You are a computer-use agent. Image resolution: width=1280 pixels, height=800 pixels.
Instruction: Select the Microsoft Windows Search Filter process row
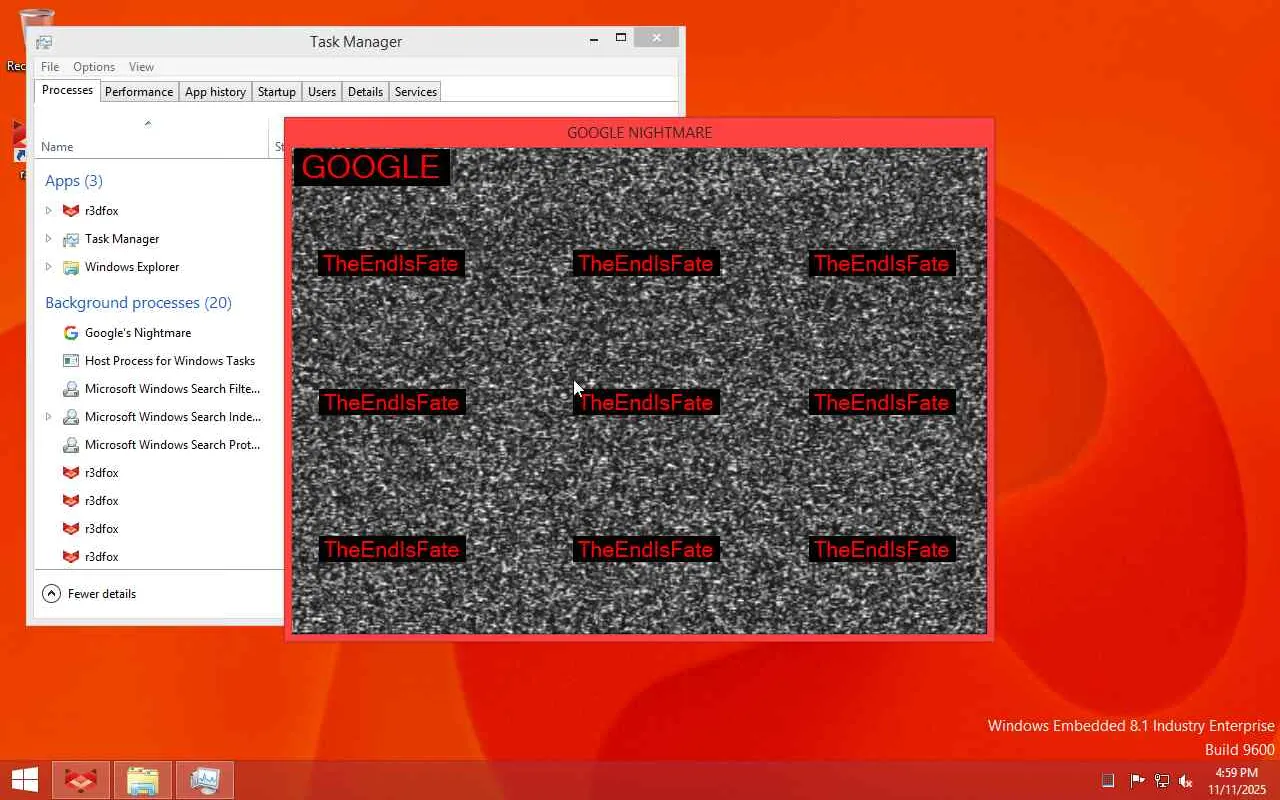coord(160,389)
